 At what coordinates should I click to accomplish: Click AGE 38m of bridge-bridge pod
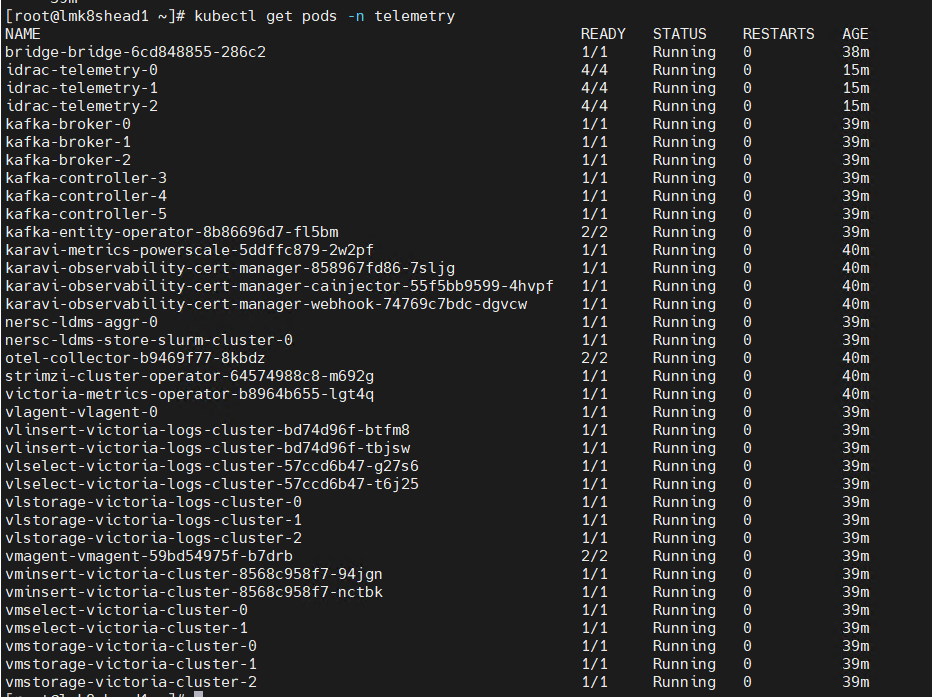pos(855,52)
